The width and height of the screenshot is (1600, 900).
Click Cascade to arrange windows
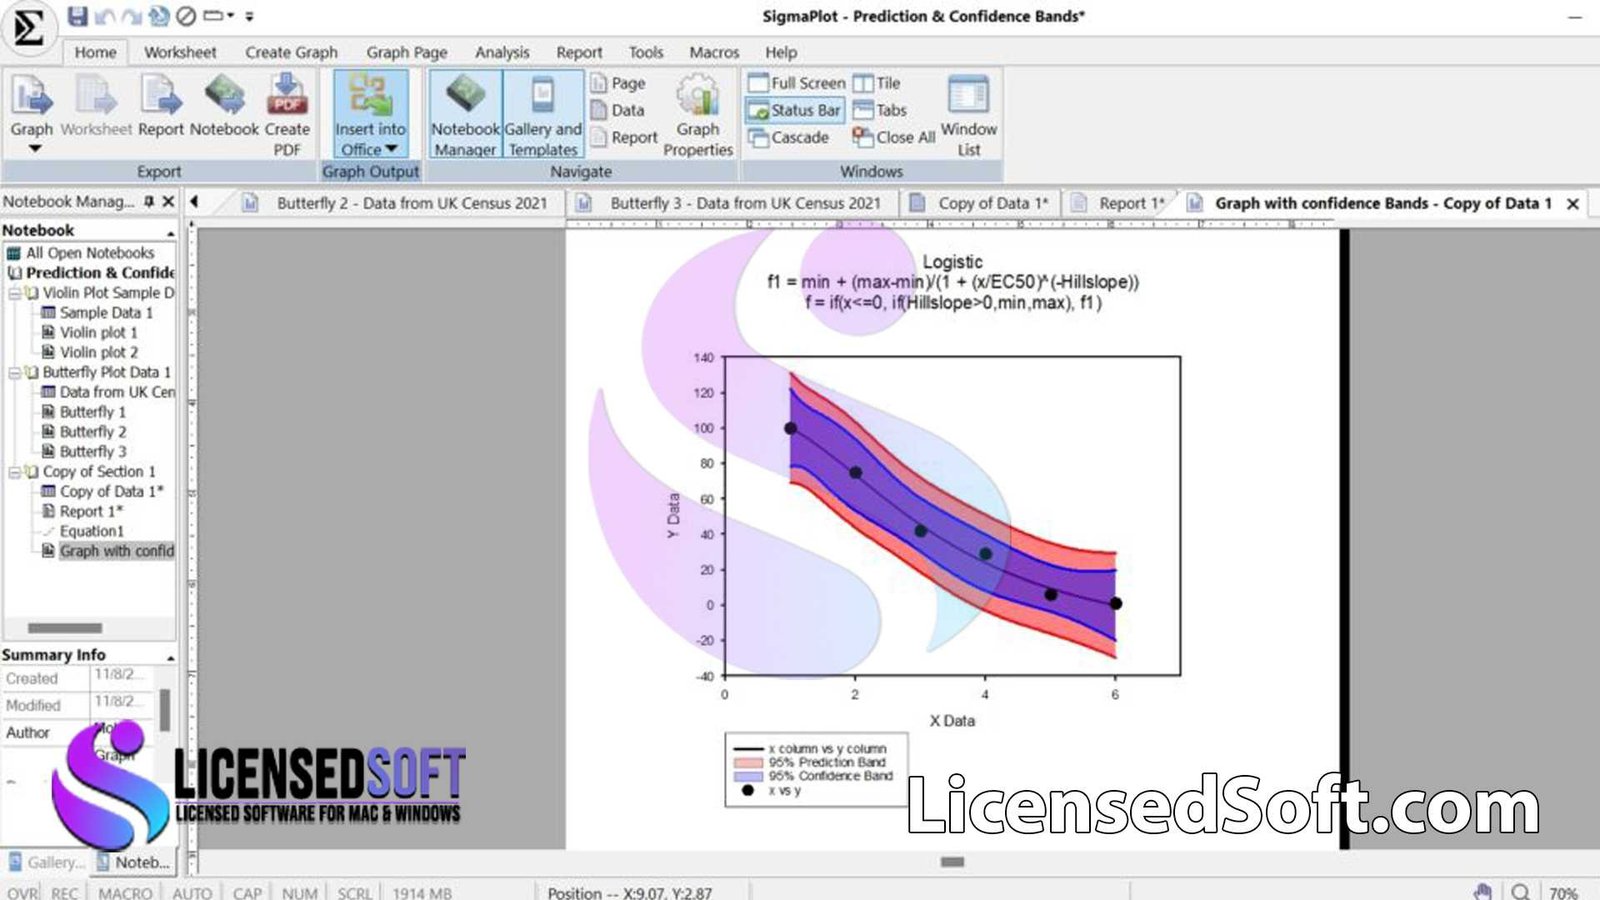coord(795,137)
